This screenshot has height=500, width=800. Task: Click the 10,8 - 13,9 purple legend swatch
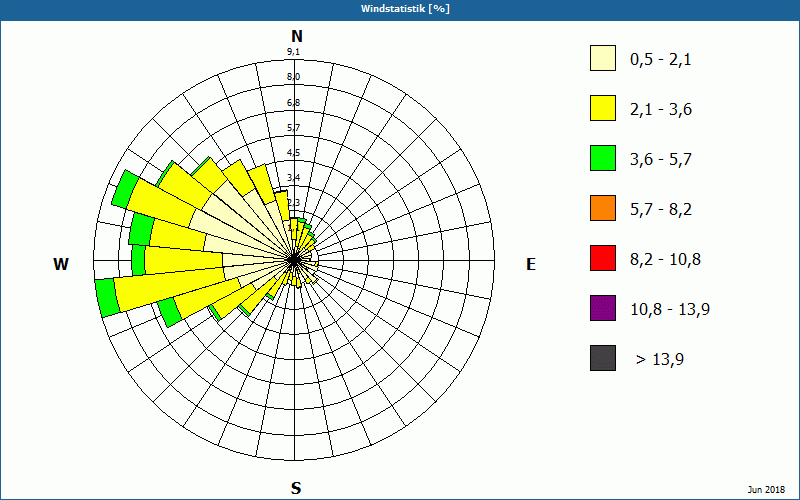click(x=603, y=308)
